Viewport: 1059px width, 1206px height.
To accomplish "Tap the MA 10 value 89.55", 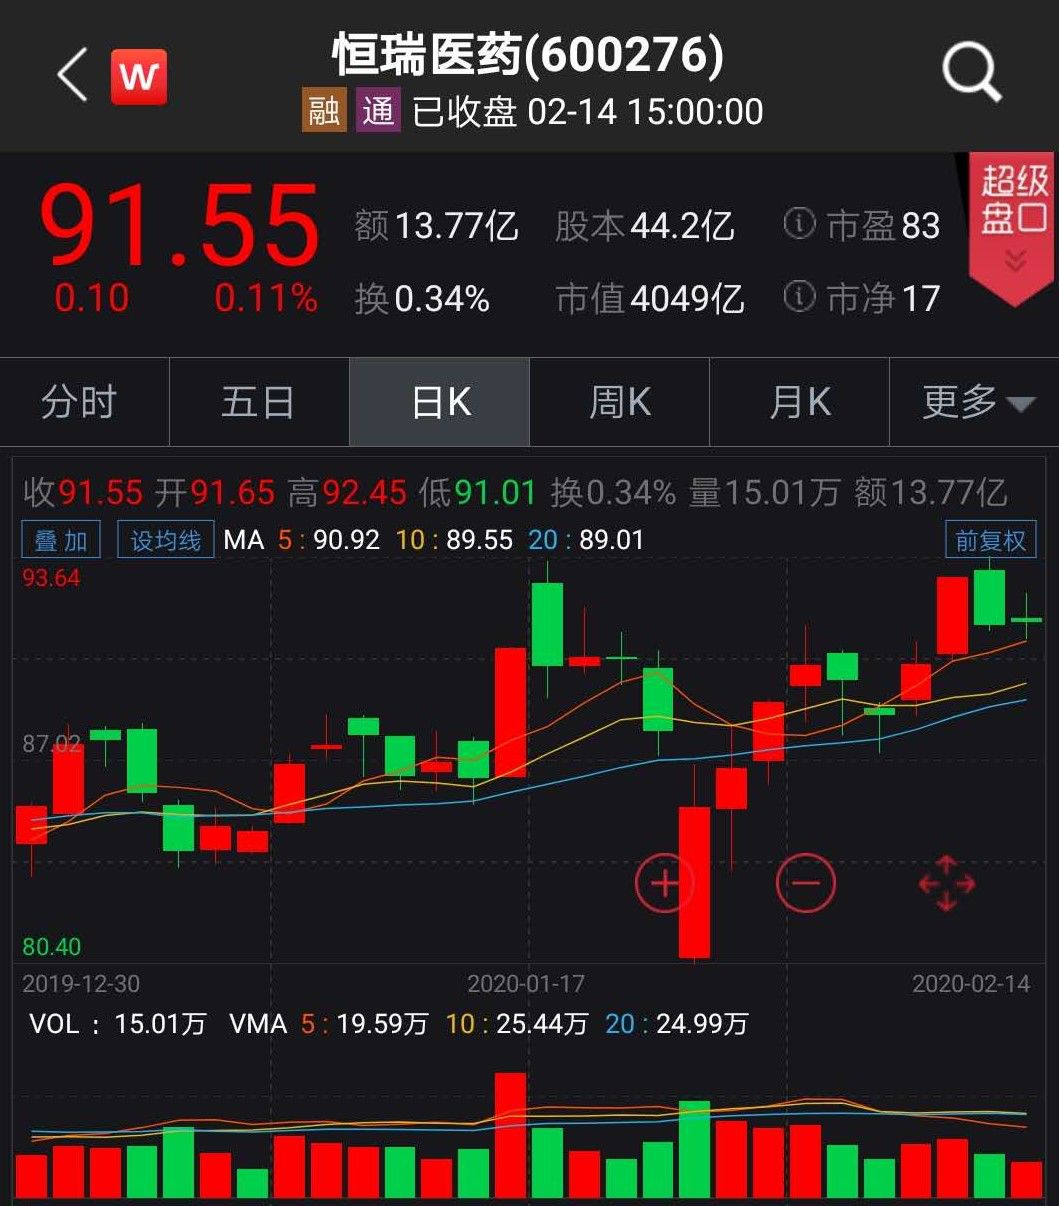I will point(479,541).
